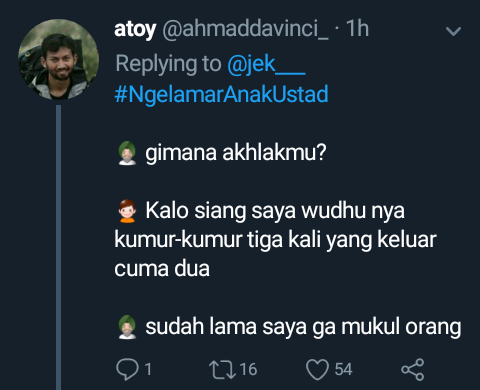Select the 'Replying to' label

click(168, 64)
